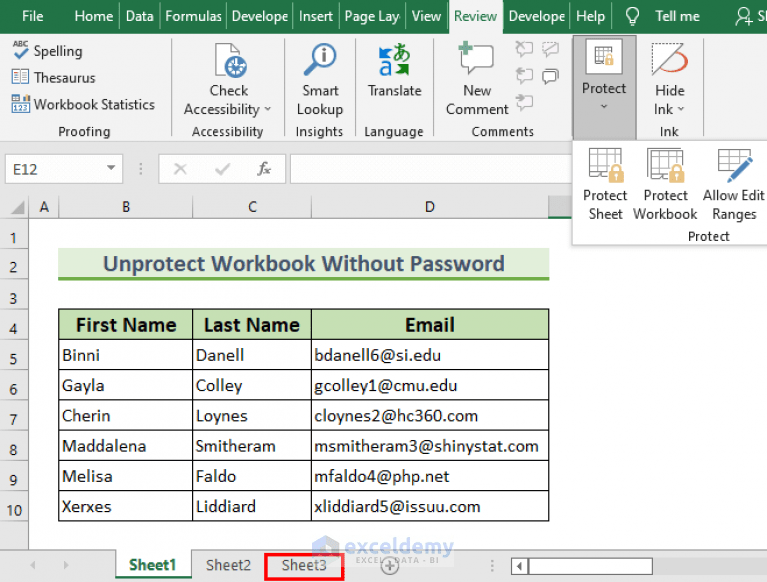Image resolution: width=767 pixels, height=582 pixels.
Task: Click inside the formula bar input
Action: point(430,169)
